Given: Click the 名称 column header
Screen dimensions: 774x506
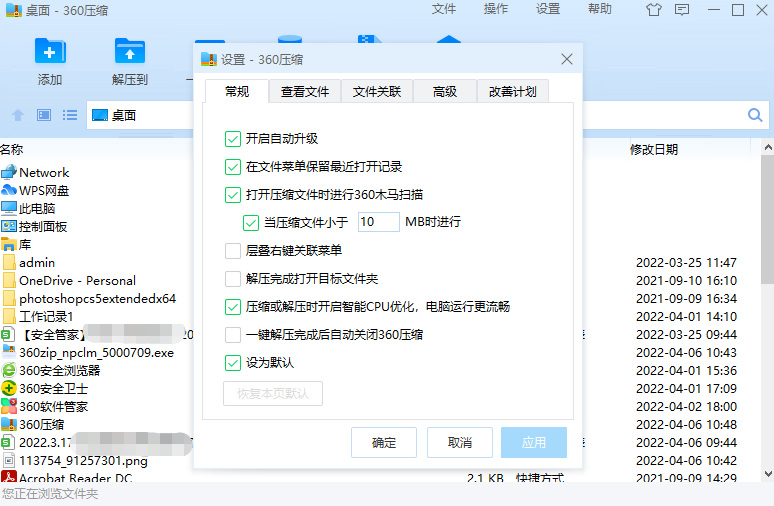Looking at the screenshot, I should 11,150.
